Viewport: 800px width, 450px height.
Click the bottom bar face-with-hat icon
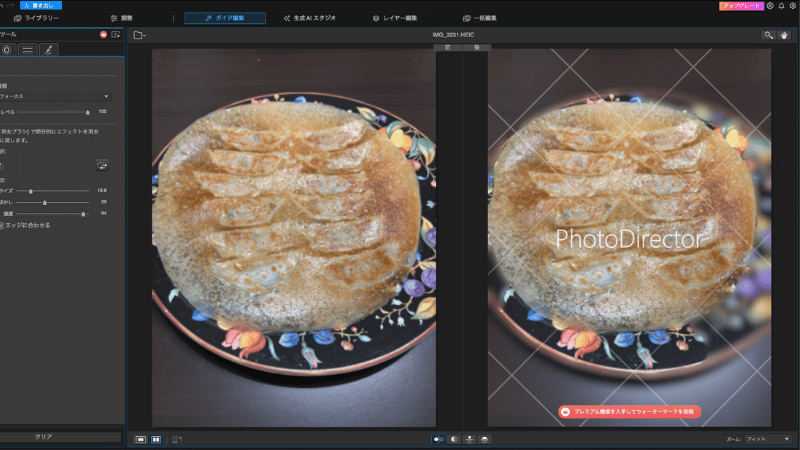pos(485,439)
